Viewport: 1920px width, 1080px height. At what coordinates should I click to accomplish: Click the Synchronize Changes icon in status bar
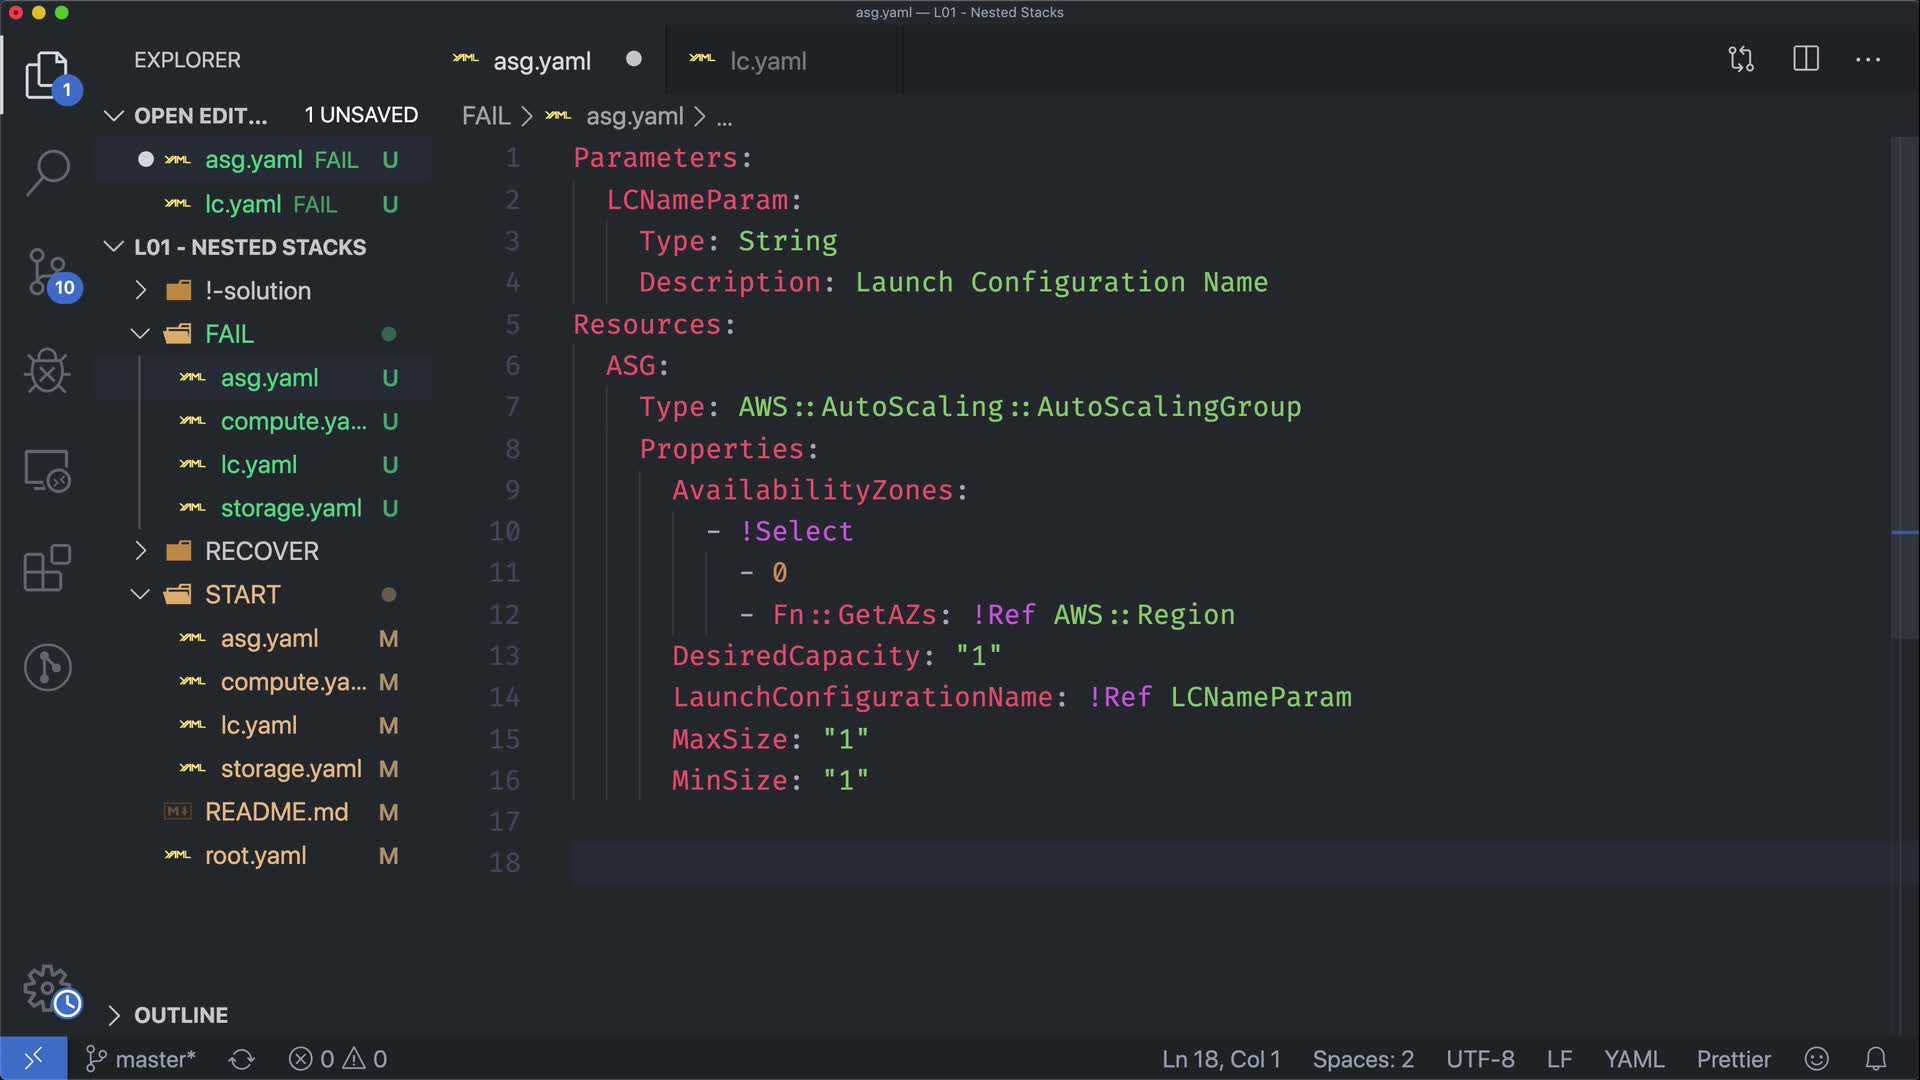pyautogui.click(x=242, y=1059)
